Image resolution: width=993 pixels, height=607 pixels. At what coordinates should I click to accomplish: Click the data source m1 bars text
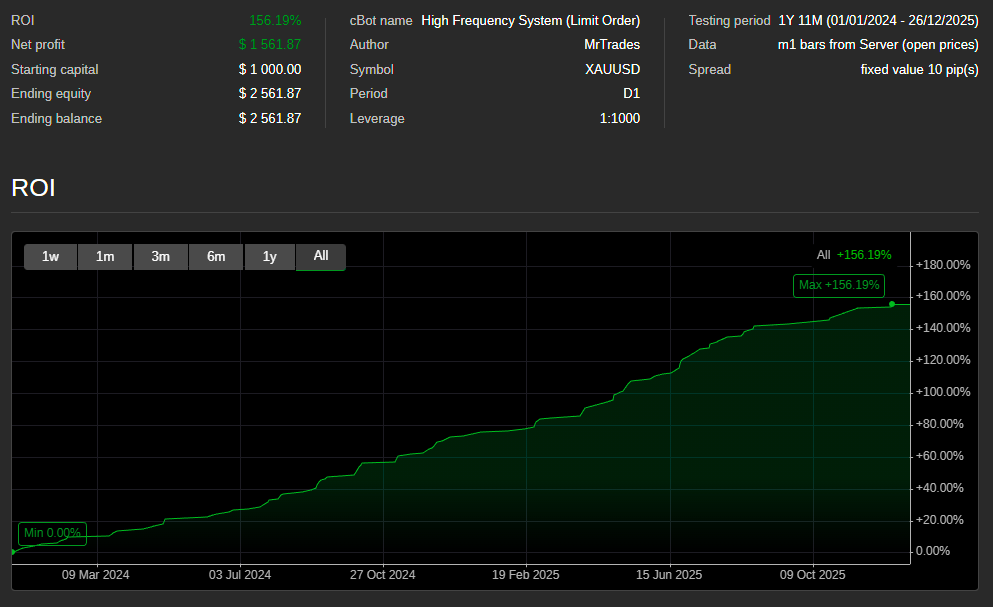click(878, 45)
